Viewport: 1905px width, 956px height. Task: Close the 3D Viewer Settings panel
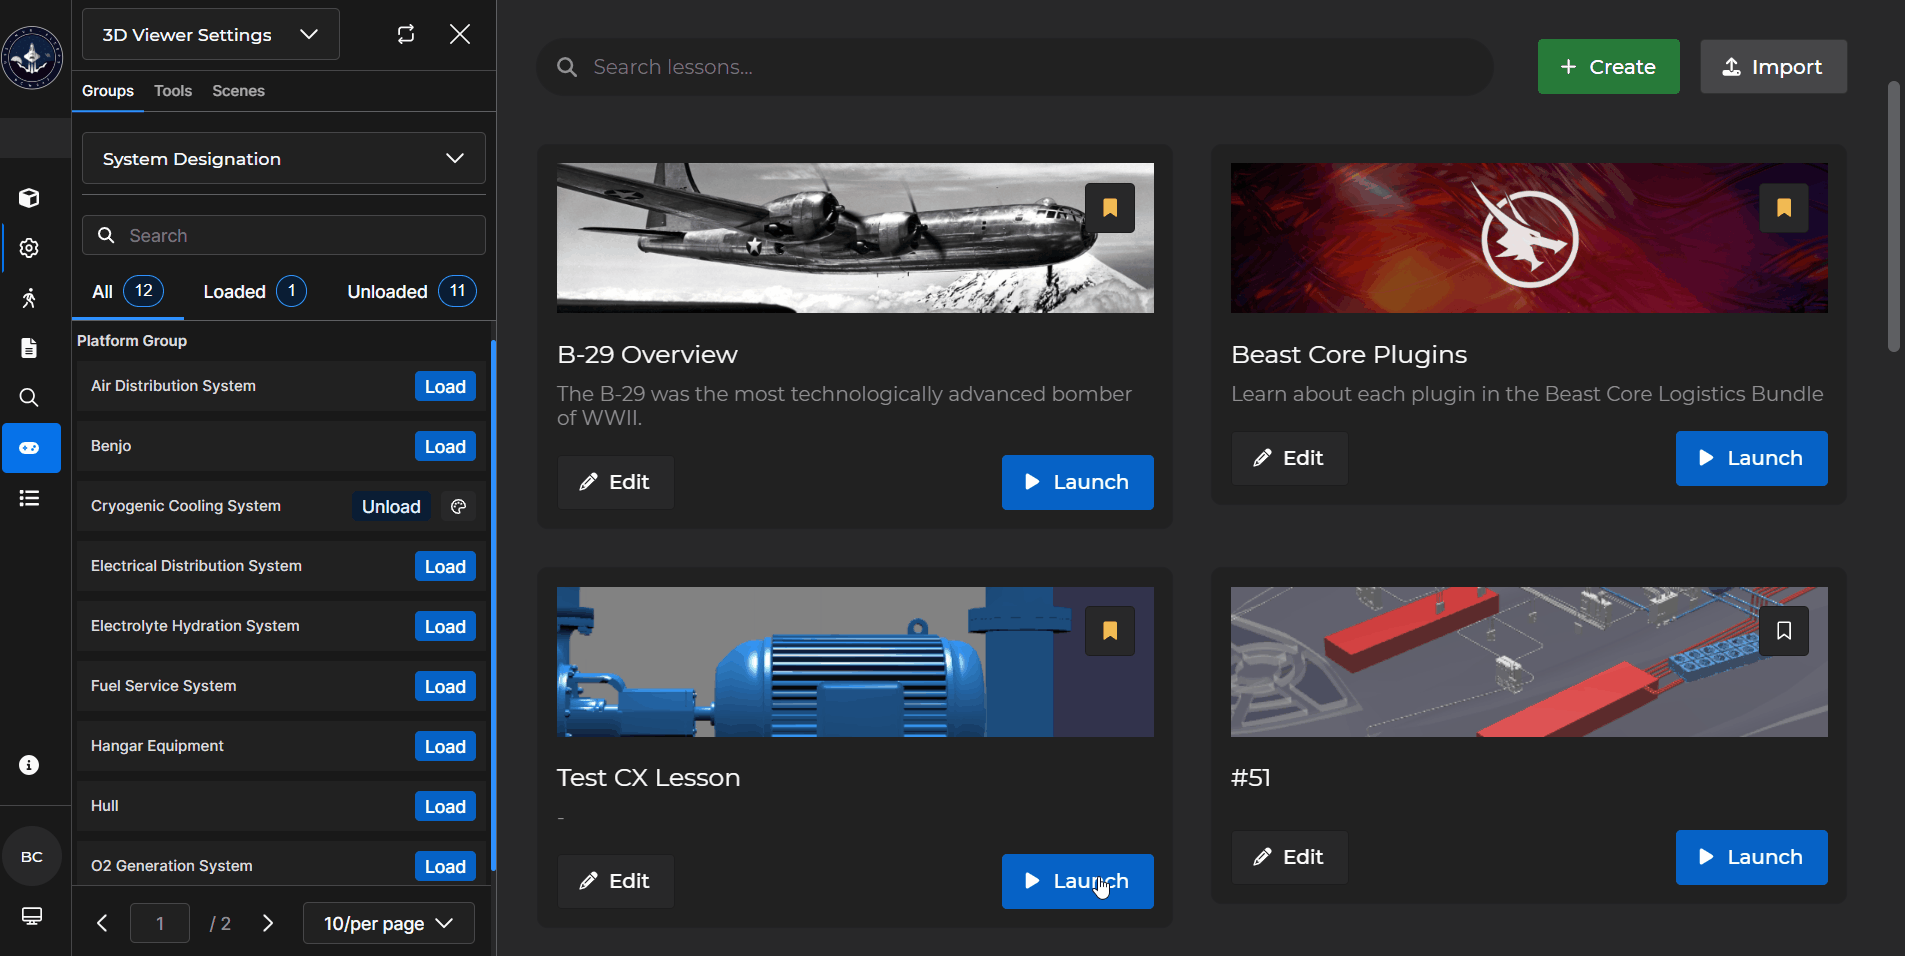(460, 34)
